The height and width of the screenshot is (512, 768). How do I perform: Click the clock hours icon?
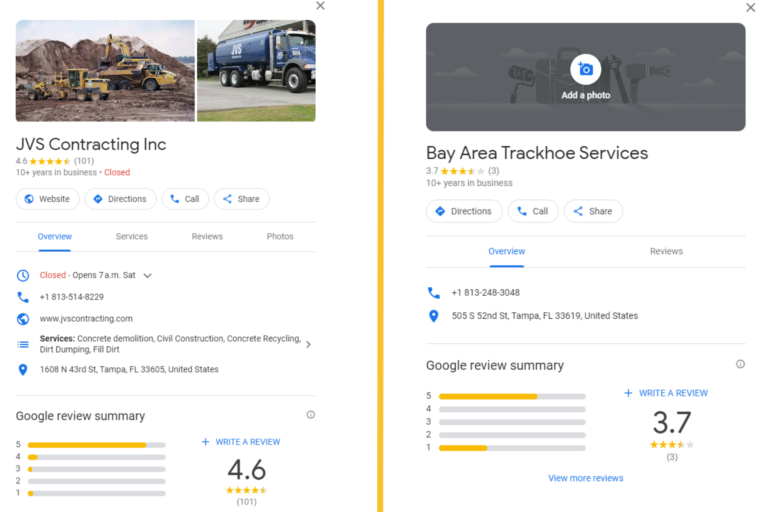pyautogui.click(x=23, y=275)
